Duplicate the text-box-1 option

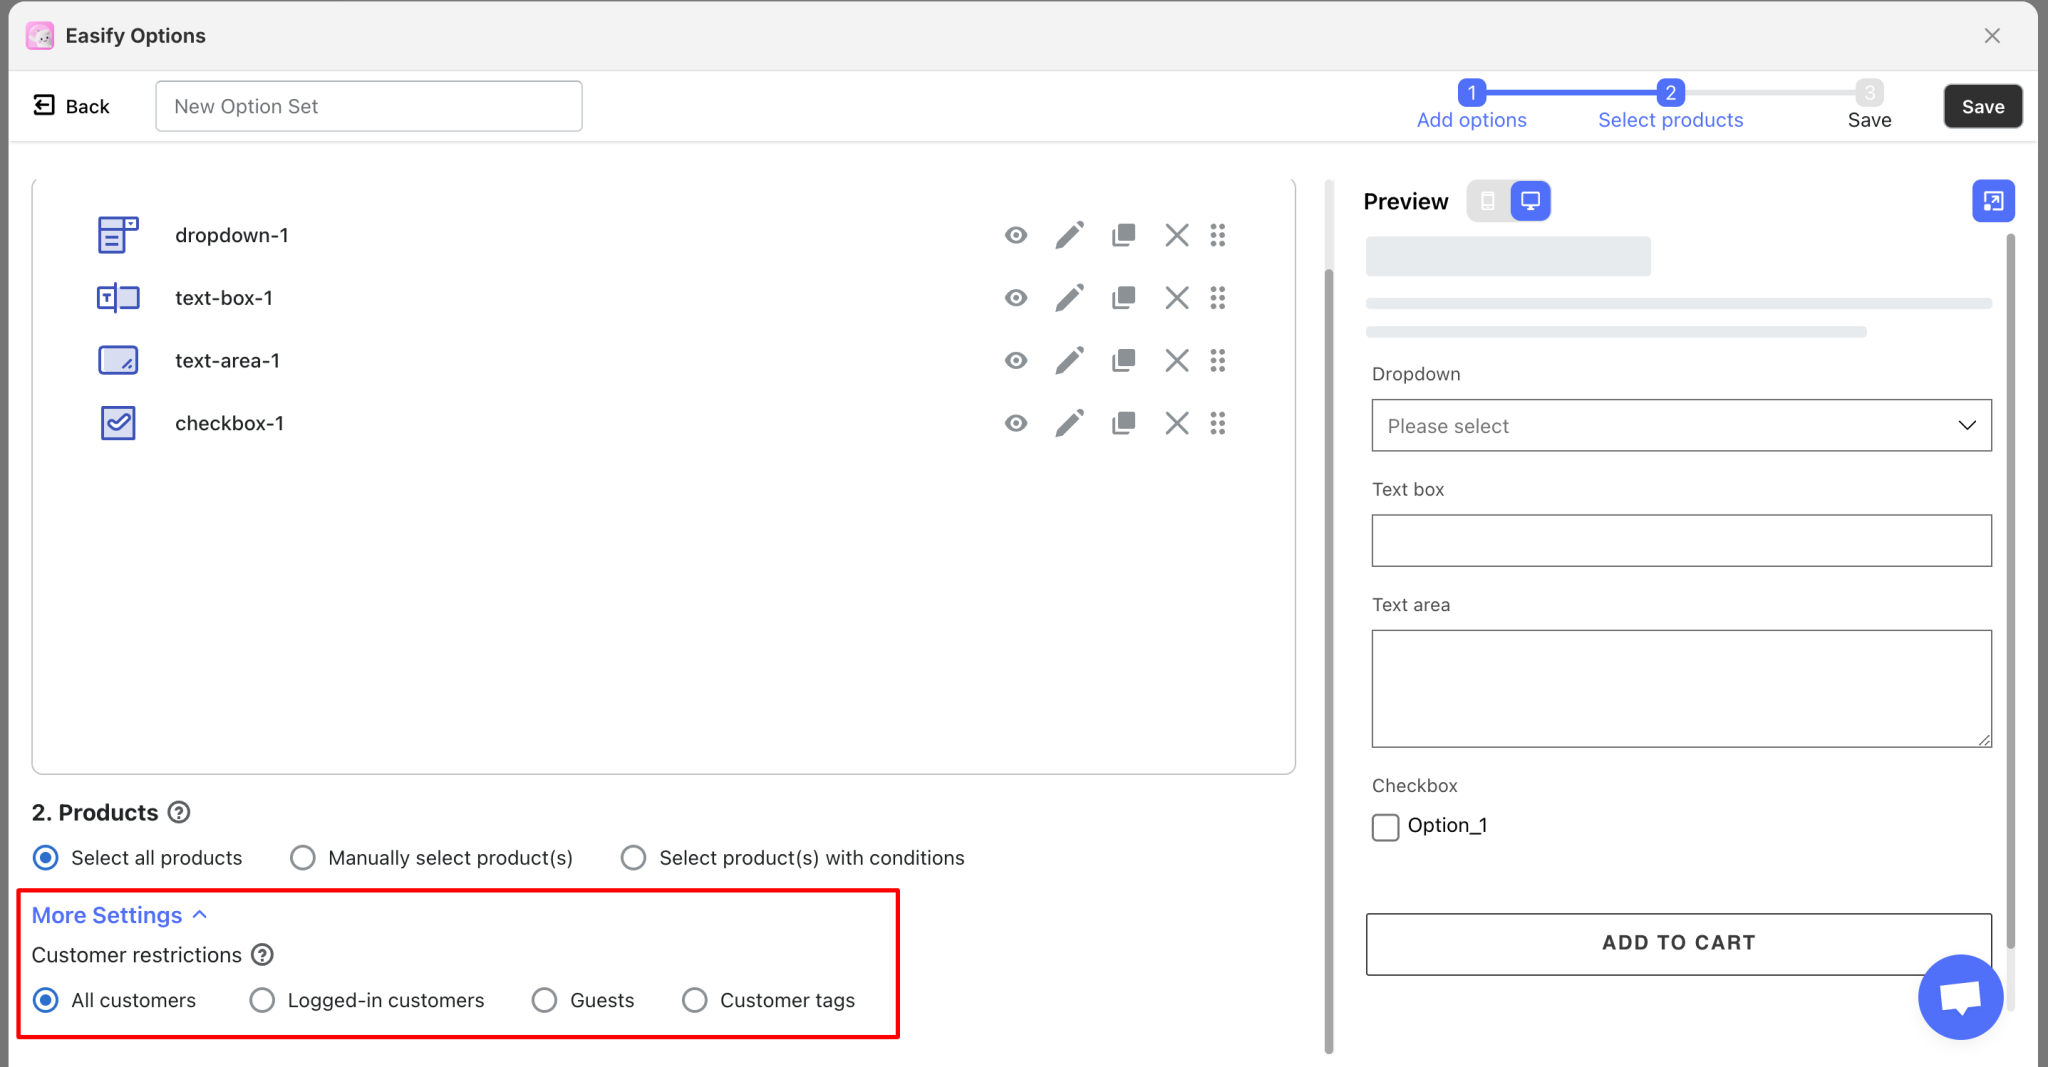pos(1122,297)
